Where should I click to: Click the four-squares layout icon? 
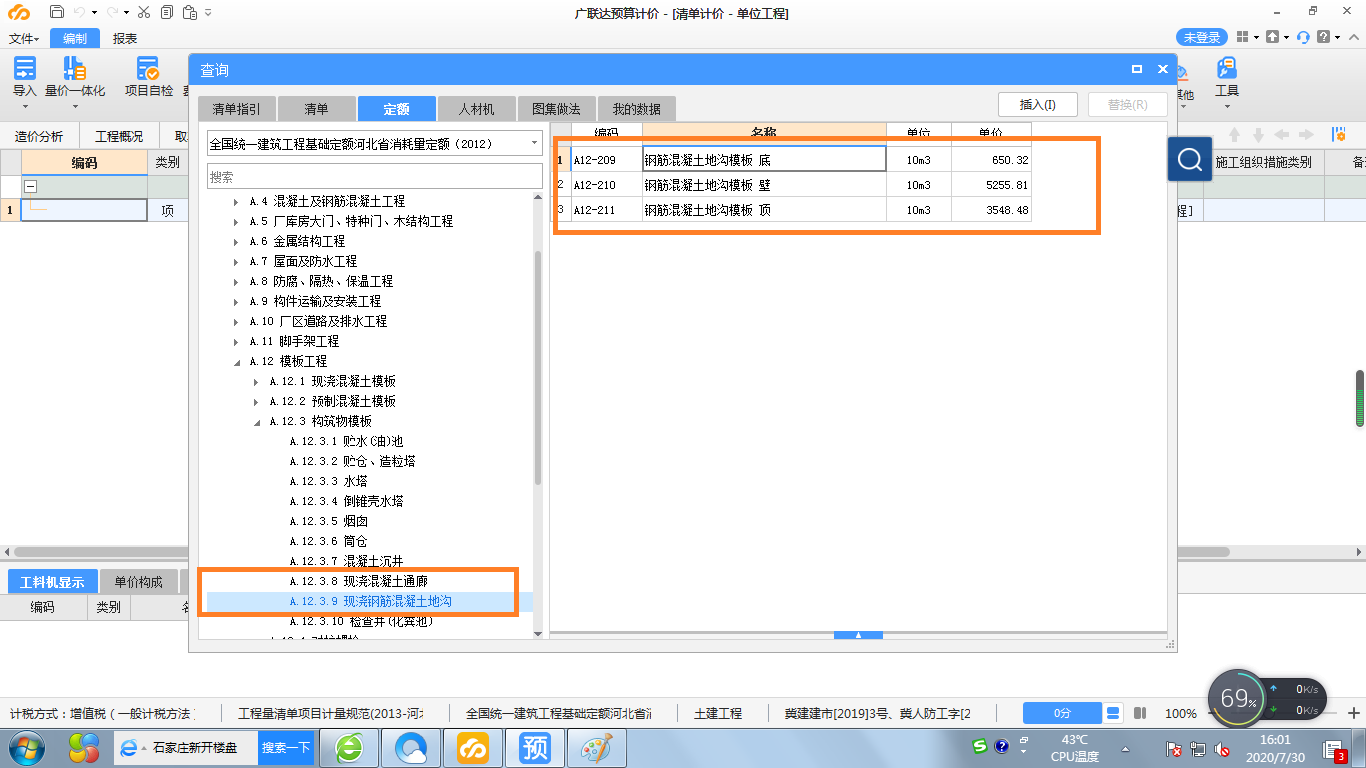1242,37
